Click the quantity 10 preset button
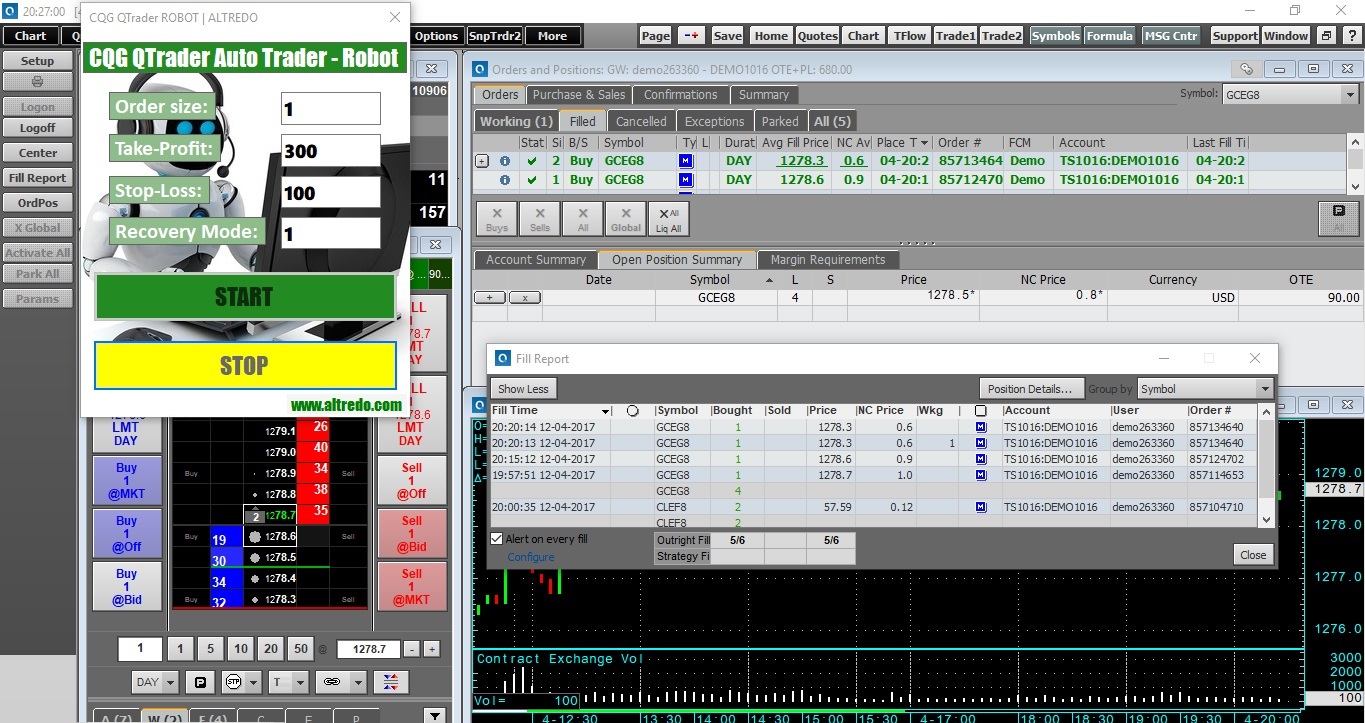 point(240,649)
